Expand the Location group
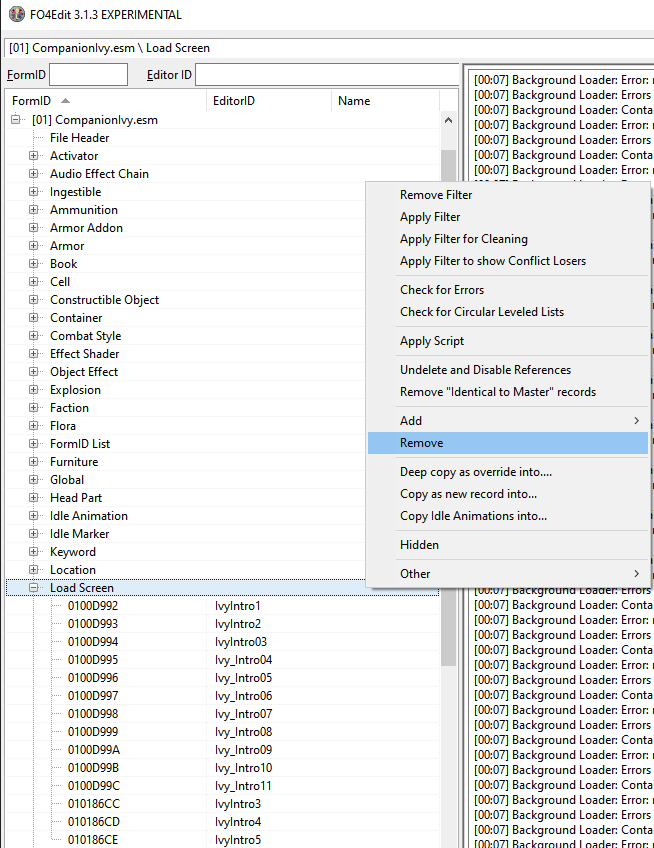The height and width of the screenshot is (848, 654). click(x=34, y=569)
